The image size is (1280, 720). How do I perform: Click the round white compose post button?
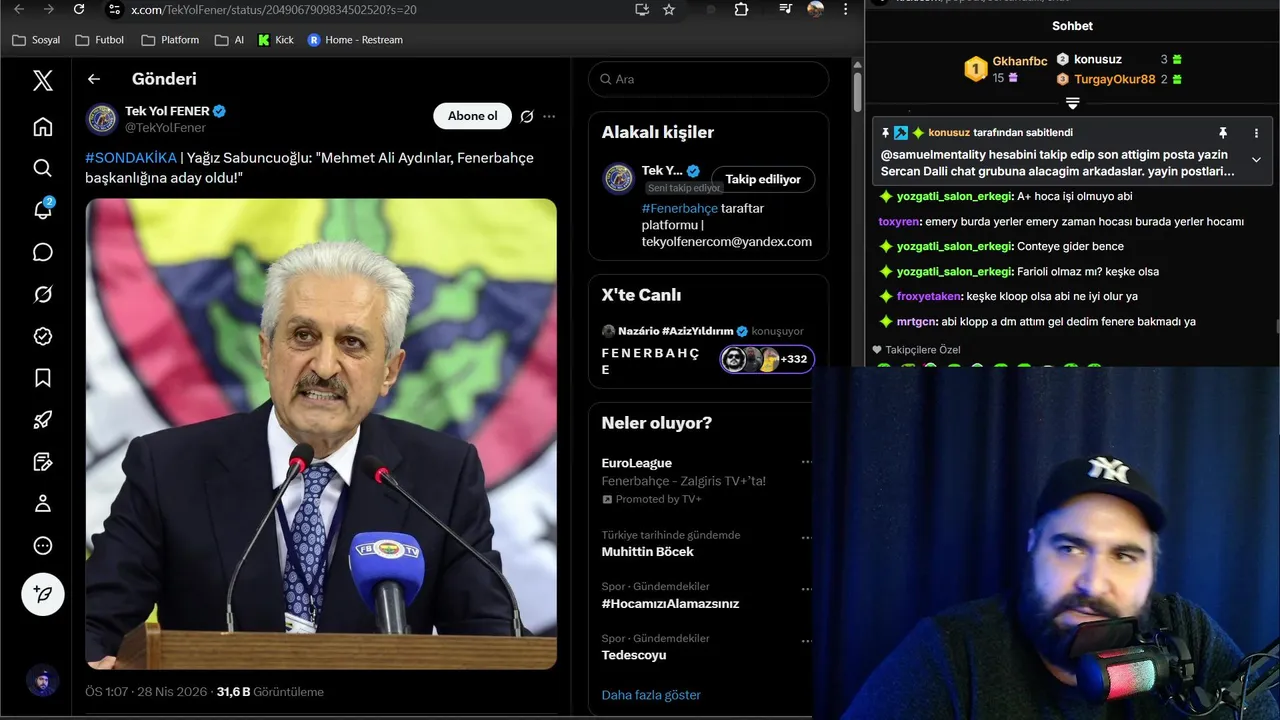(43, 594)
